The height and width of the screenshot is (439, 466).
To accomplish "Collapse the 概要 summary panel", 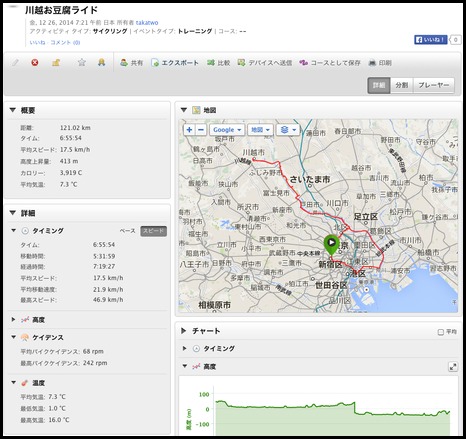I will pyautogui.click(x=13, y=110).
